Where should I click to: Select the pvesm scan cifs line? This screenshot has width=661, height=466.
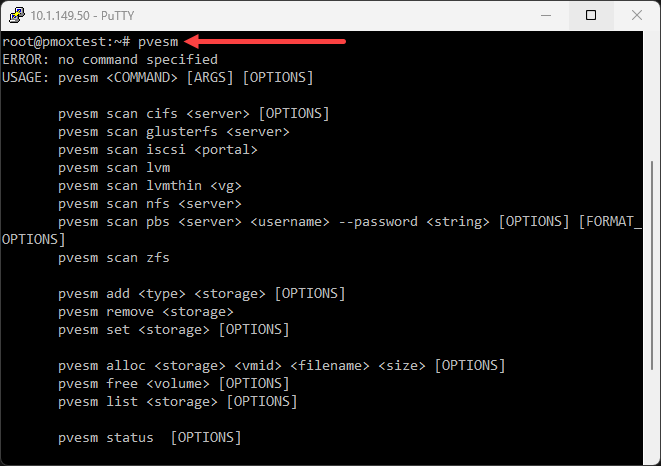point(193,113)
